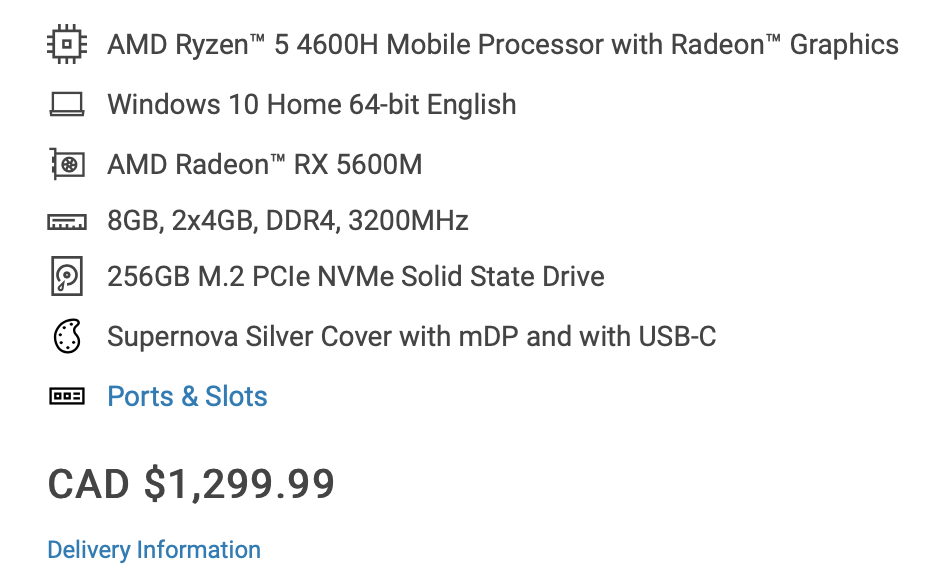The width and height of the screenshot is (942, 578).
Task: Click the laptop operating system icon
Action: pos(67,104)
